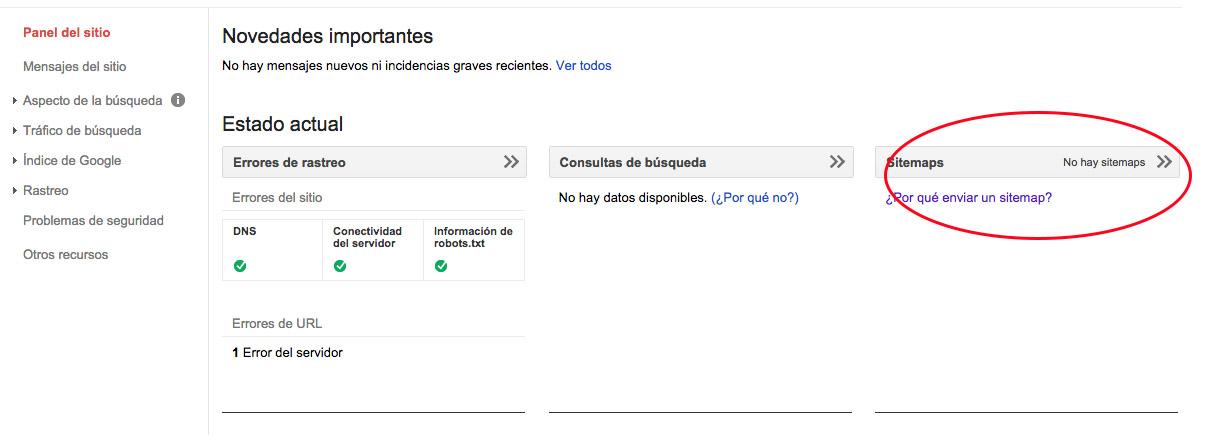
Task: Click ¿Por qué enviar un sitemap? link
Action: 968,198
